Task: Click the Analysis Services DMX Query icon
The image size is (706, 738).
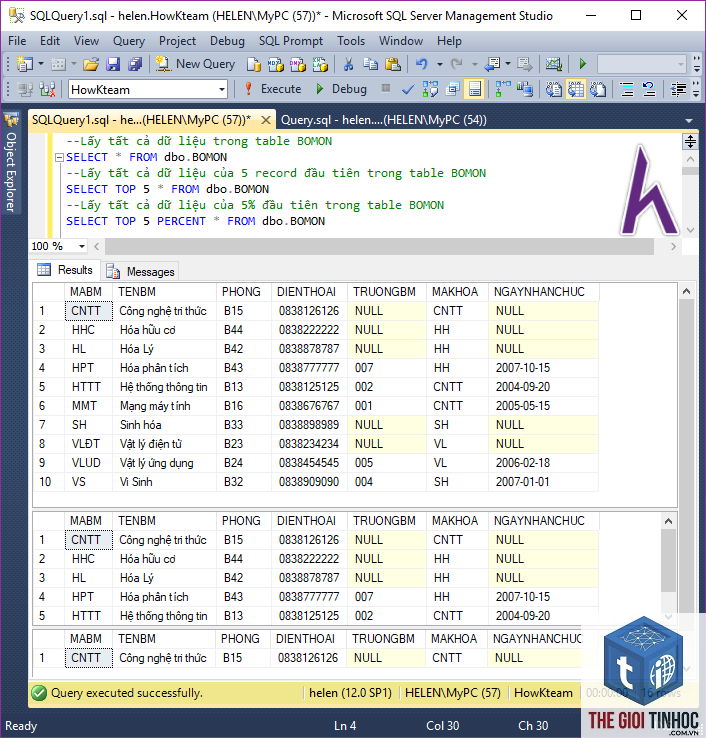Action: [x=297, y=64]
